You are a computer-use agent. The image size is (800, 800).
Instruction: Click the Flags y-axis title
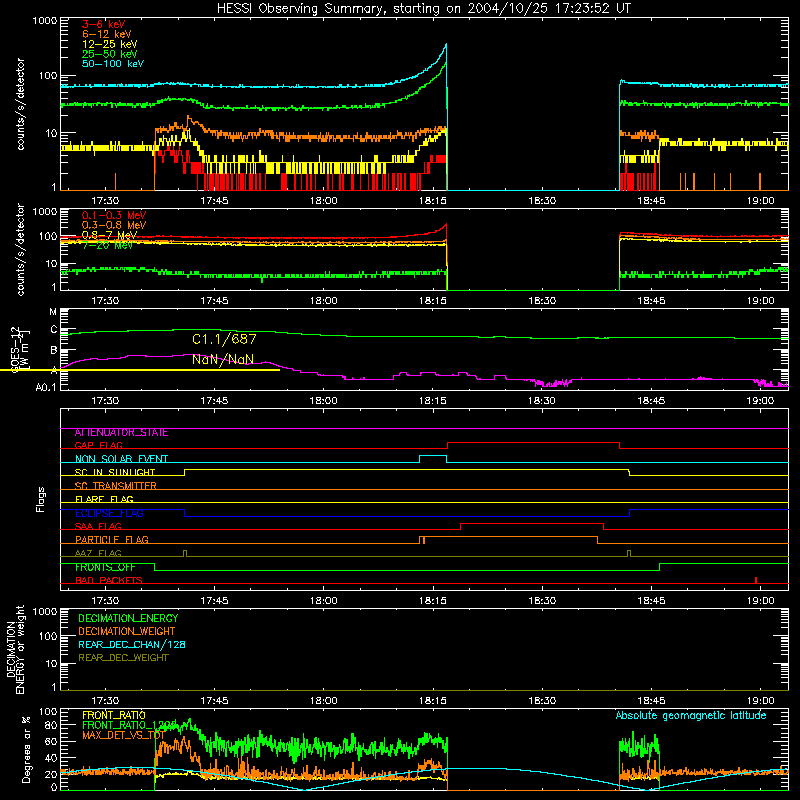[41, 499]
